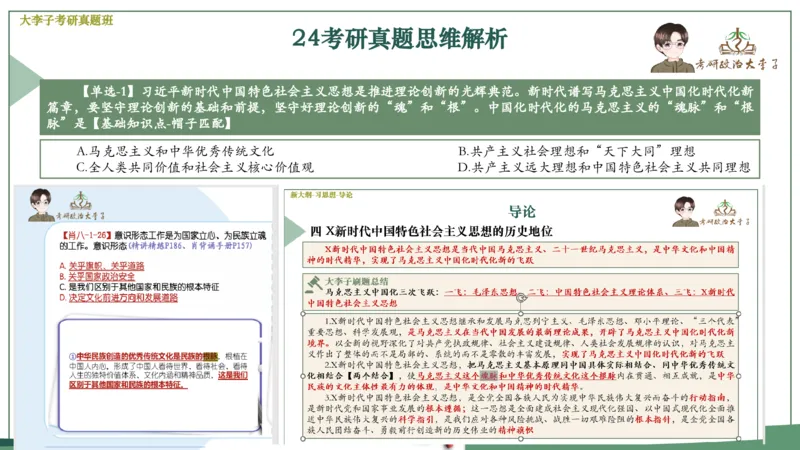This screenshot has height=450, width=800.
Task: Click the 考研政治大李子 logo in the top right
Action: (x=737, y=49)
